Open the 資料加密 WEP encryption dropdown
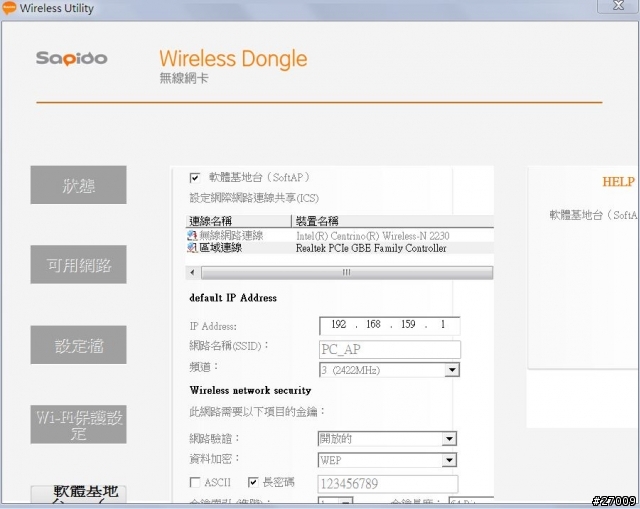 (449, 460)
